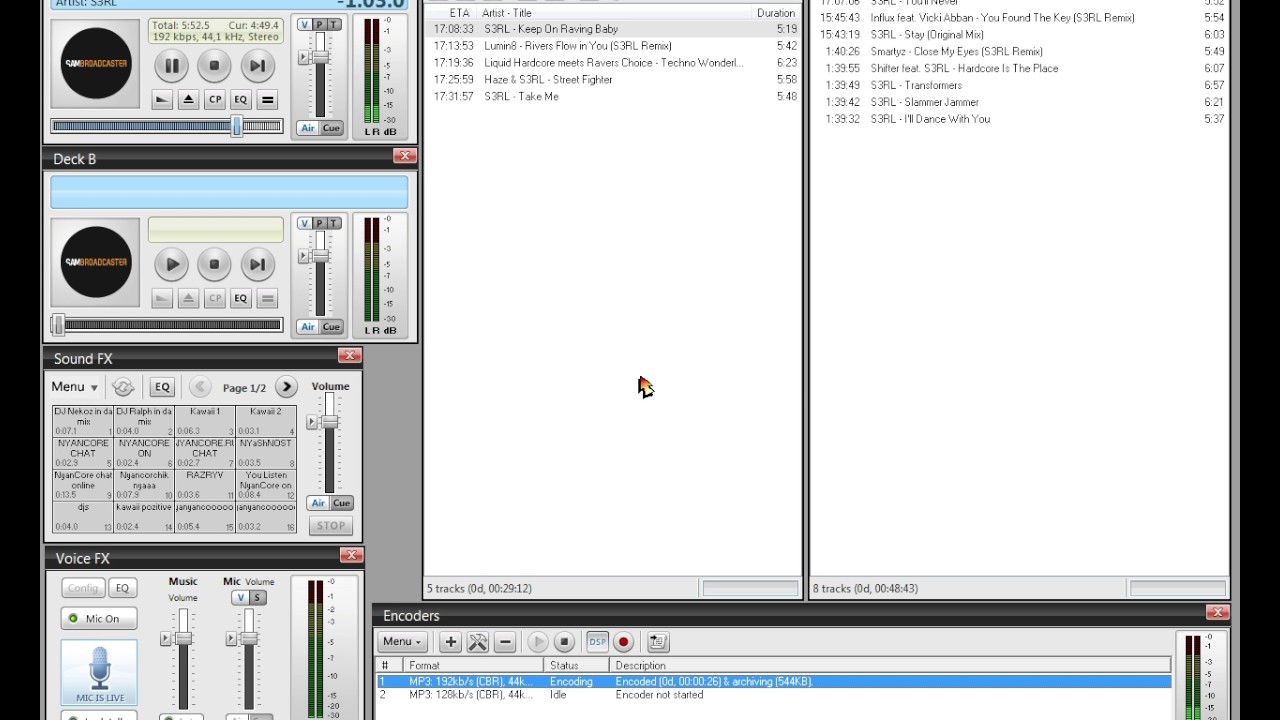The width and height of the screenshot is (1280, 720).
Task: Start playback on Deck B
Action: [172, 265]
